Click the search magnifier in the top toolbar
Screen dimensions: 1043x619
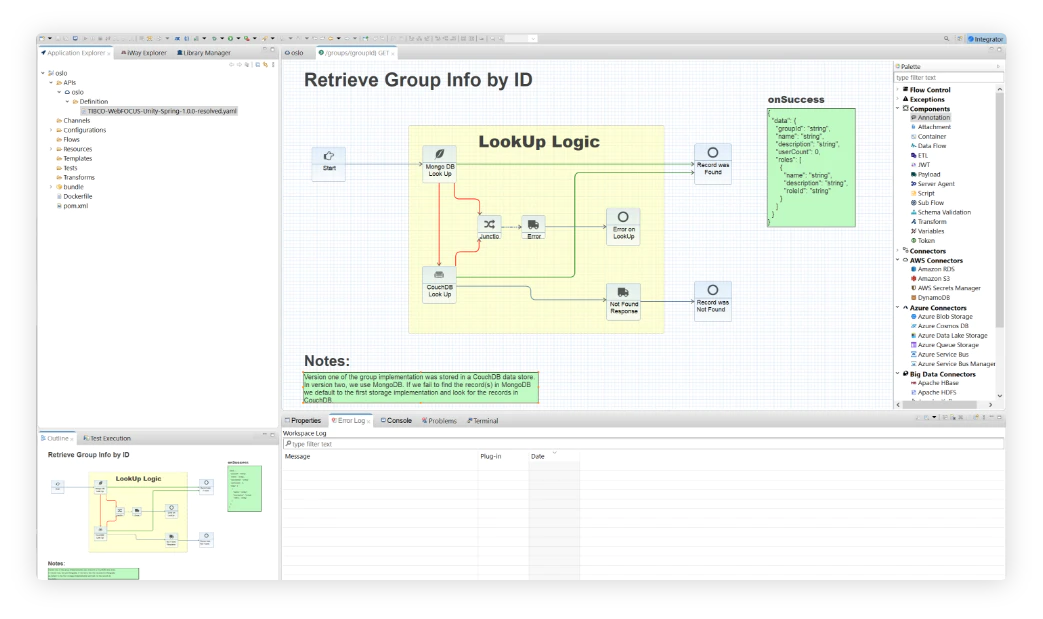tap(947, 39)
